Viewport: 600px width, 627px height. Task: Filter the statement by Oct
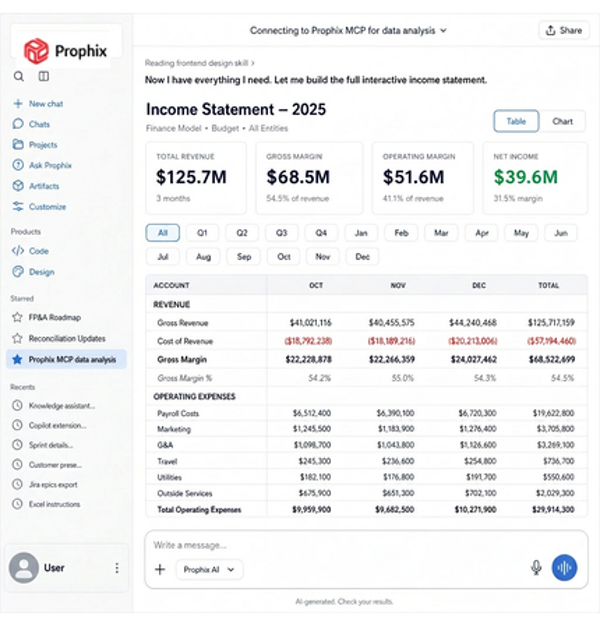(x=284, y=257)
